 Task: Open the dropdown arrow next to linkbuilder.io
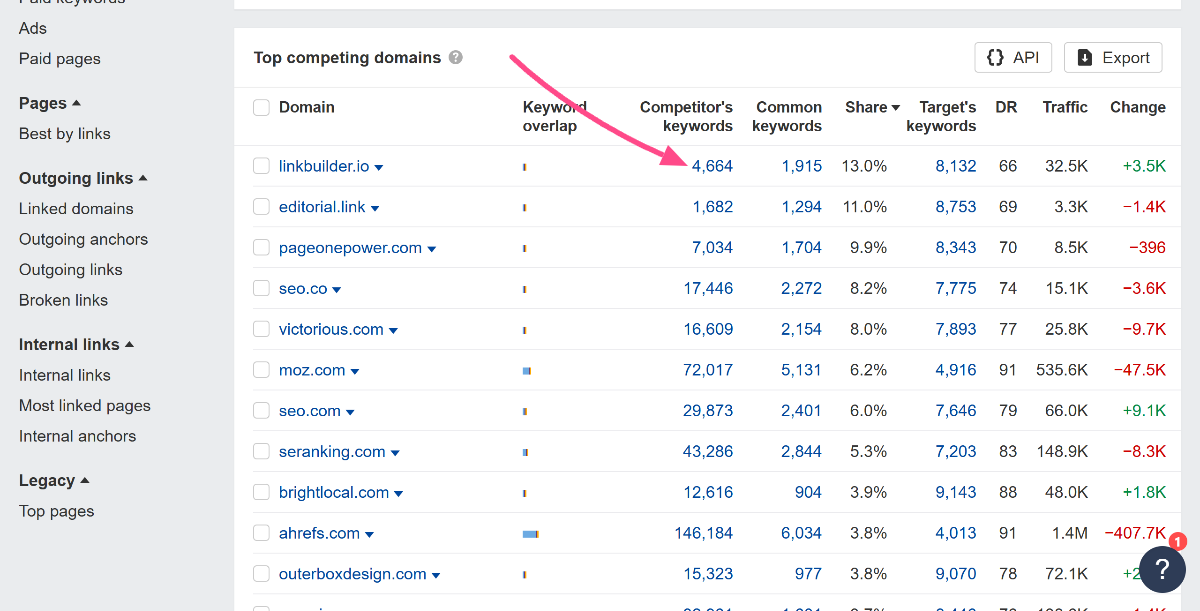379,168
